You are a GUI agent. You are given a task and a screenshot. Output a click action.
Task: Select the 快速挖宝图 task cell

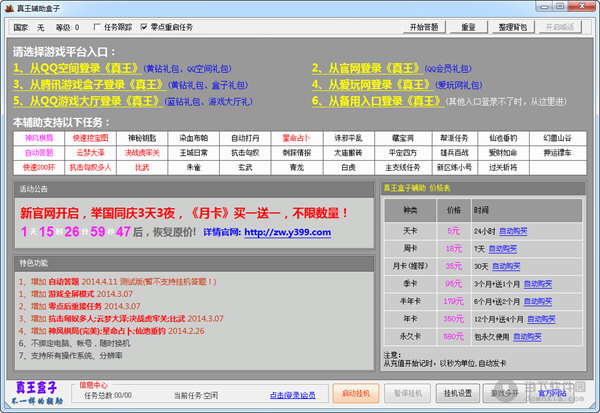(91, 138)
